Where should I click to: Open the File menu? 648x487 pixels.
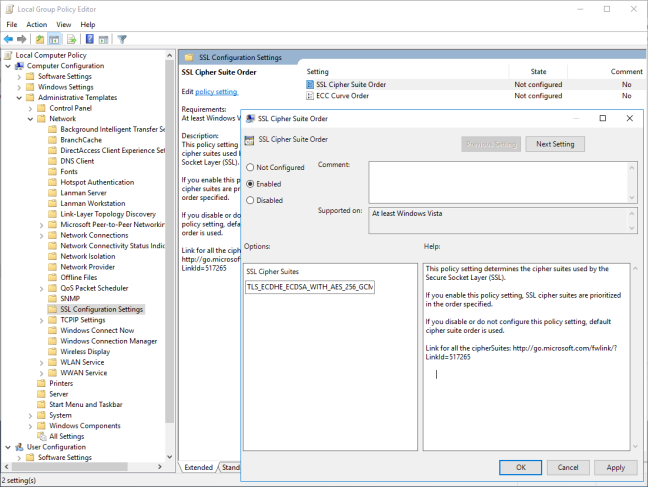point(12,24)
